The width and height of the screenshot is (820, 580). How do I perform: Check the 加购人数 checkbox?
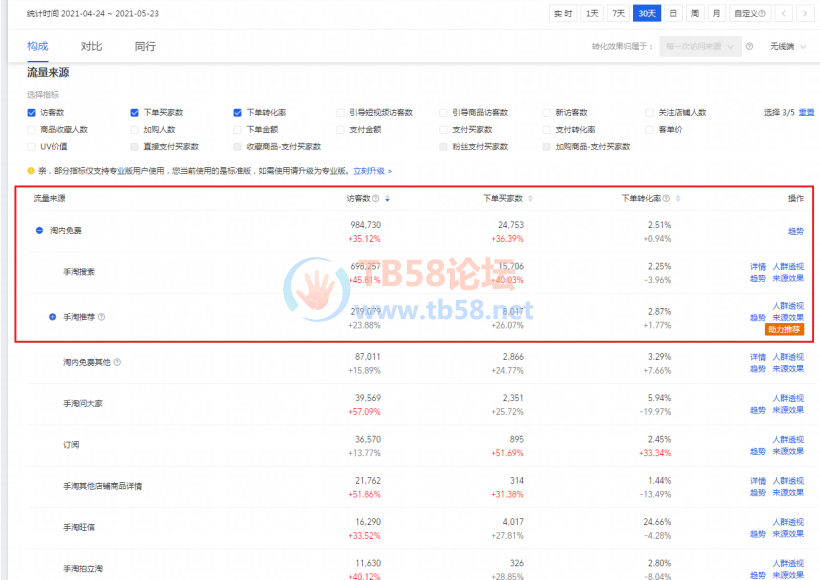coord(134,130)
